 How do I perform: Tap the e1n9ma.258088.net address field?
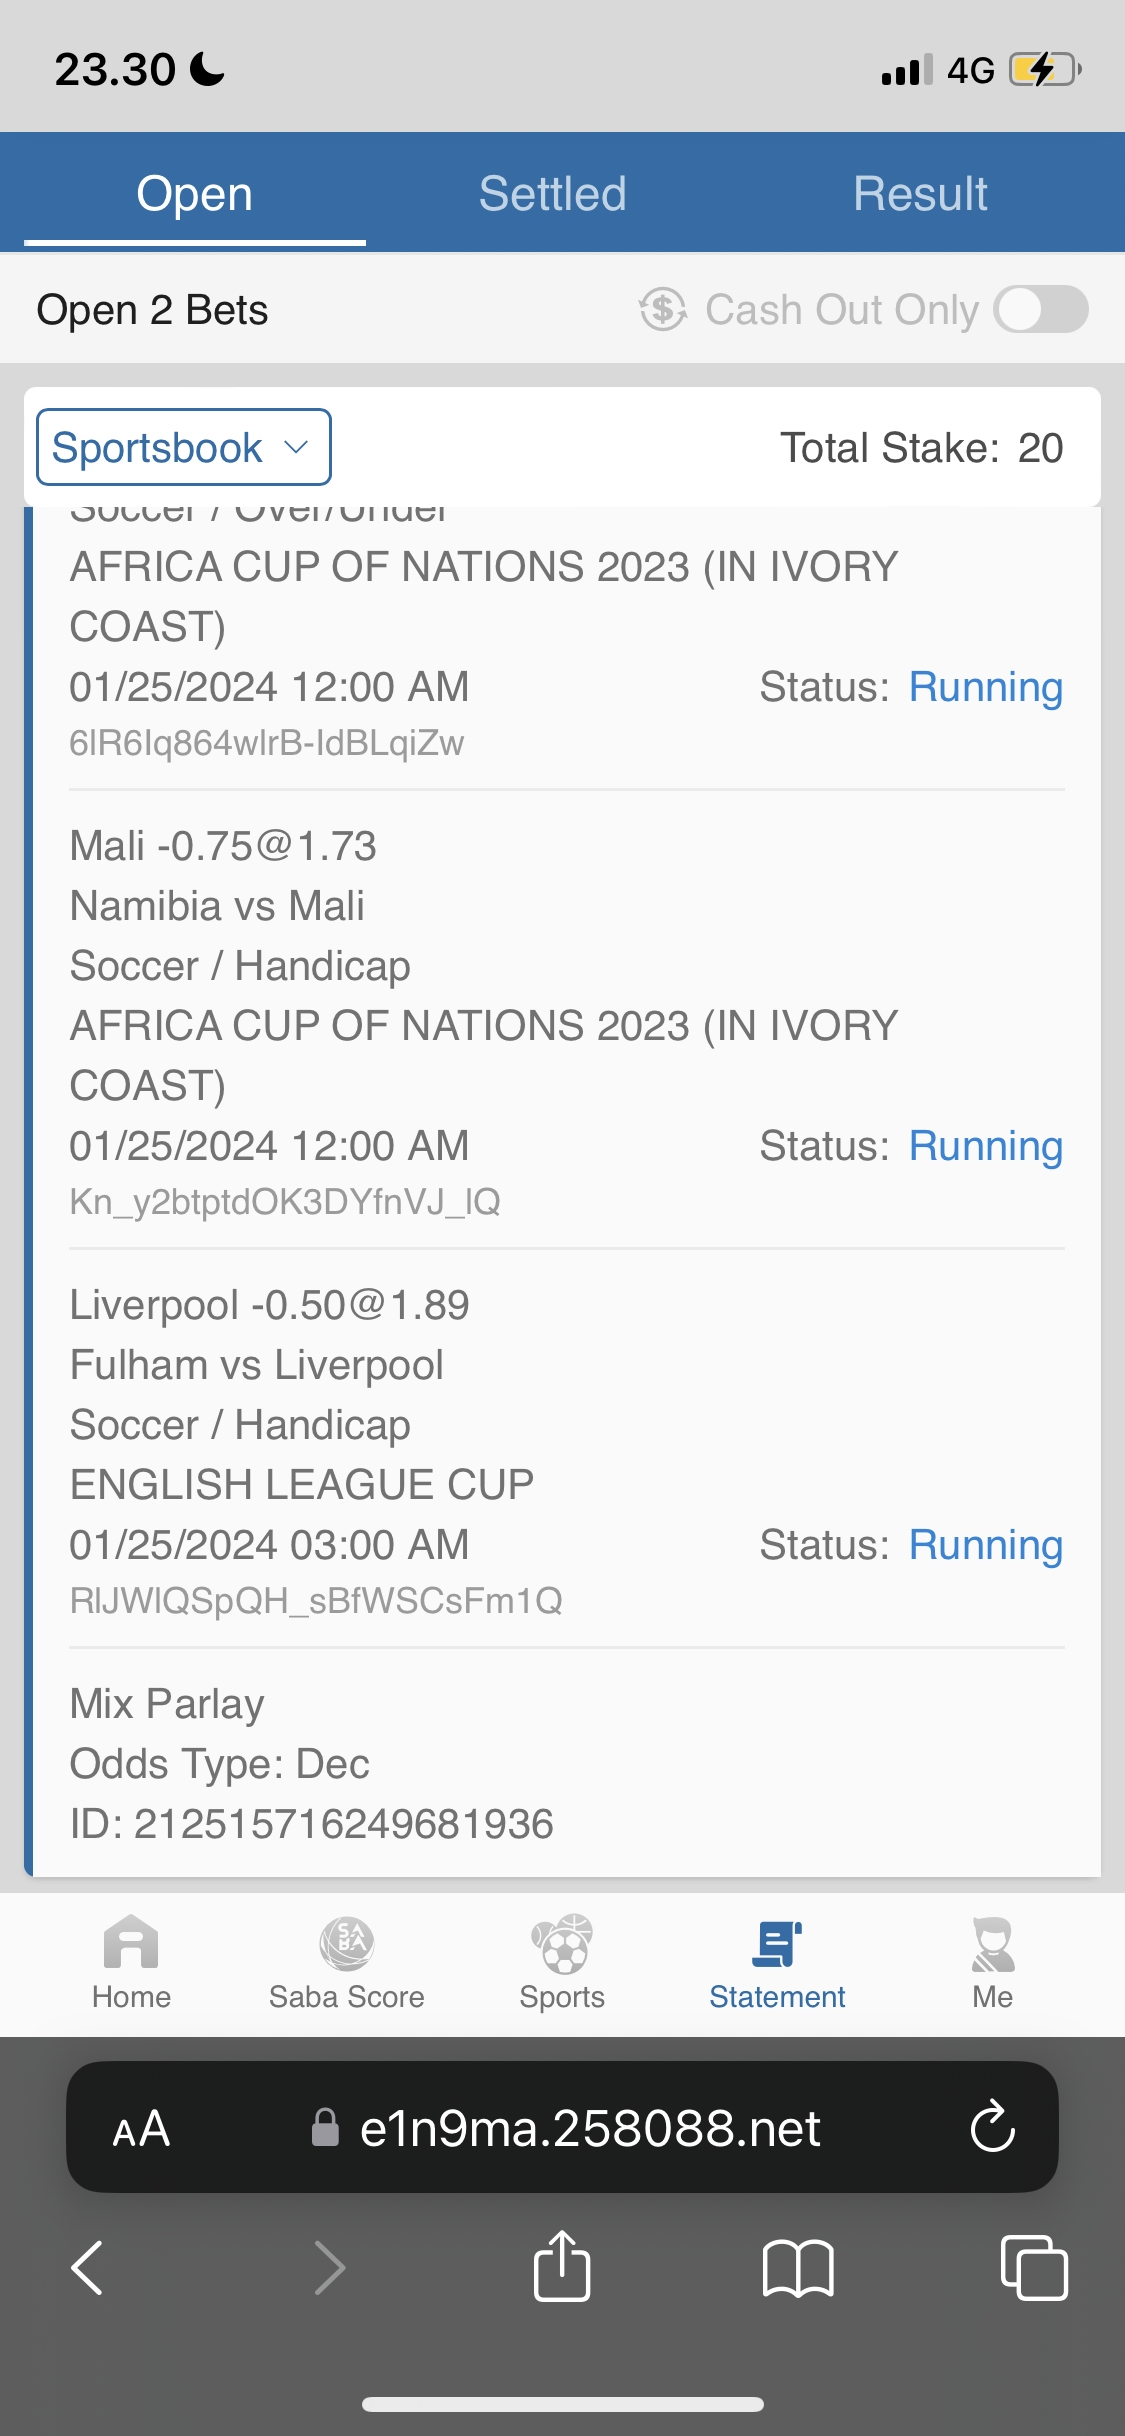pos(590,2128)
